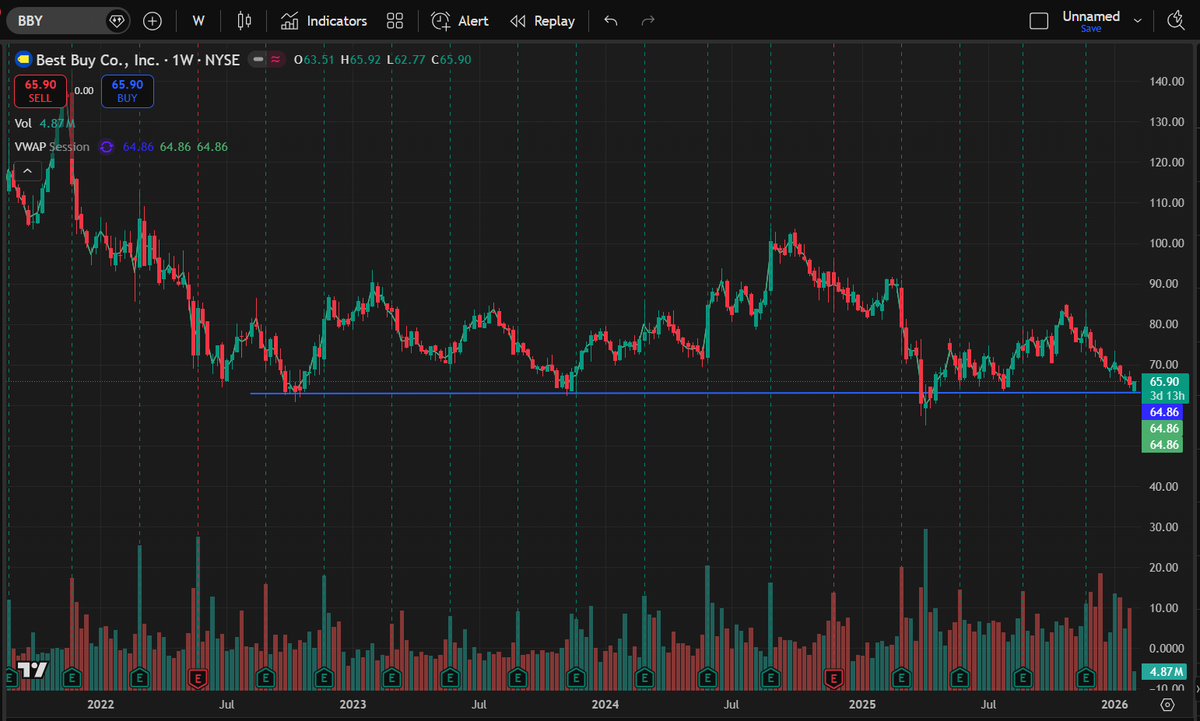Image resolution: width=1200 pixels, height=721 pixels.
Task: Click the 0.00 spread value between buttons
Action: (84, 91)
